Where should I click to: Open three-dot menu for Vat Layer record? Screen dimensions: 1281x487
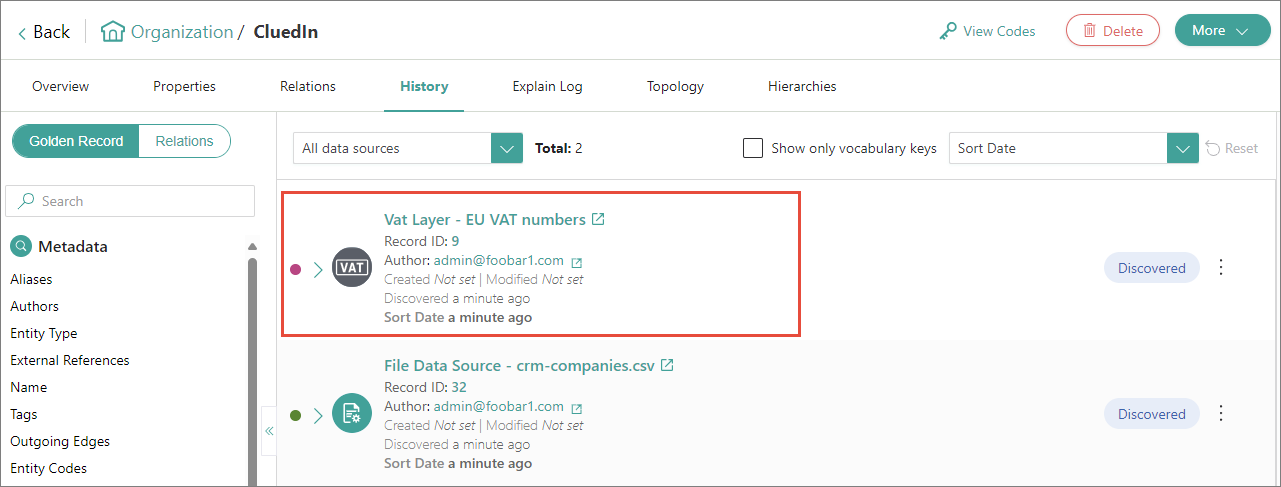tap(1220, 268)
